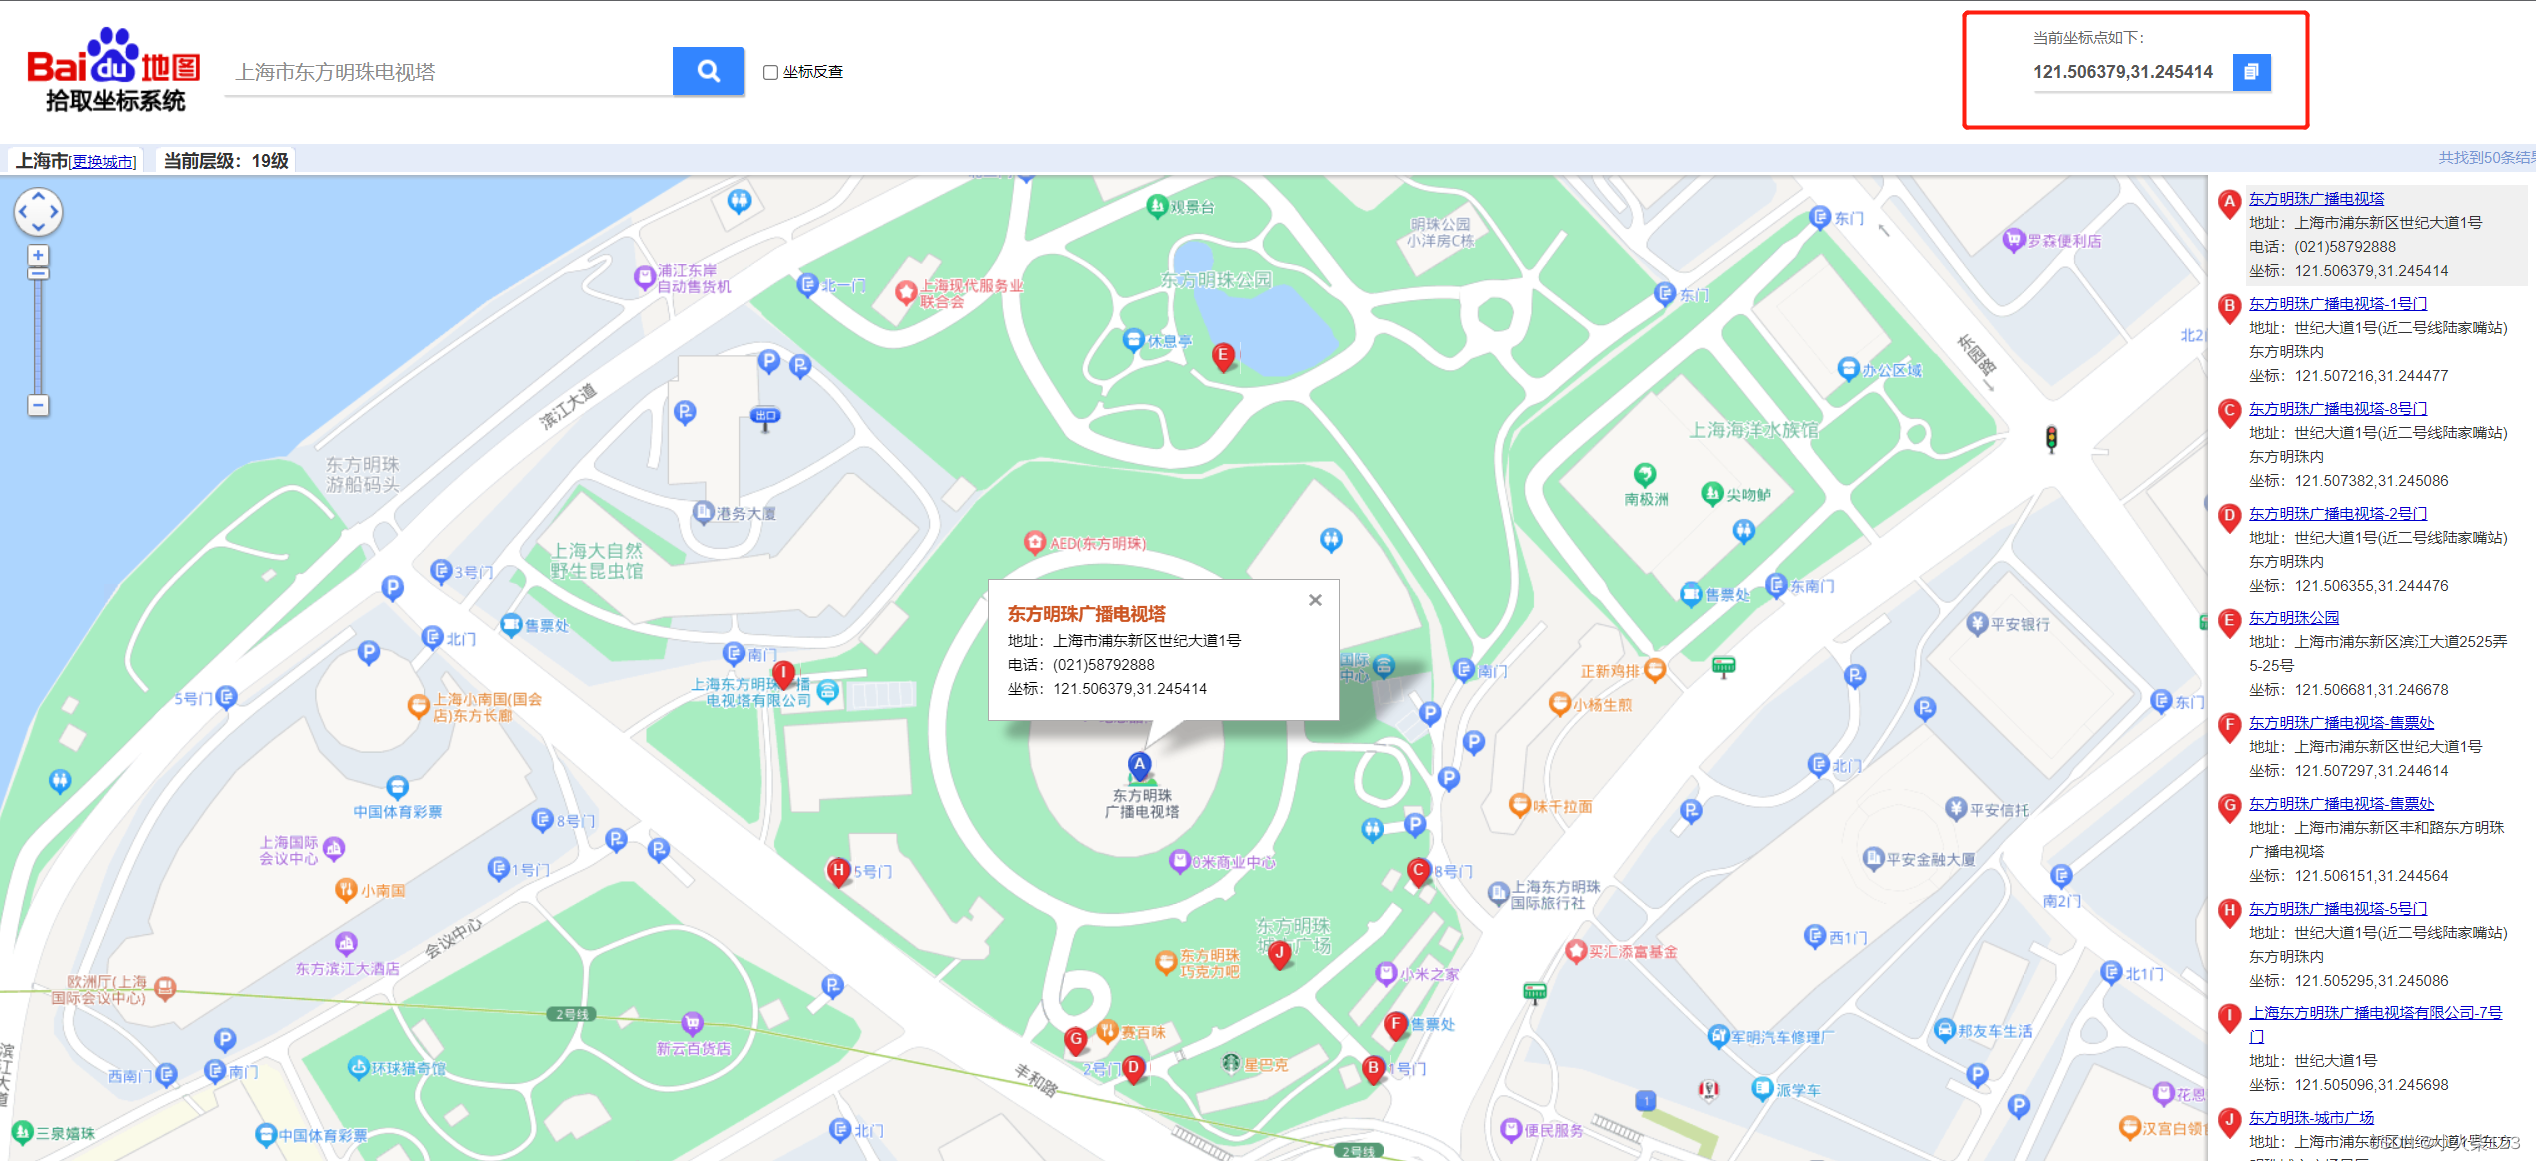The width and height of the screenshot is (2536, 1161).
Task: Click the red E badge in results list
Action: click(x=2229, y=622)
